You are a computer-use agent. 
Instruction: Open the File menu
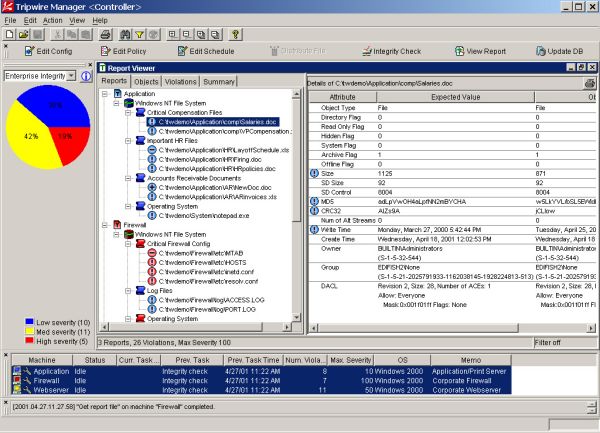coord(10,20)
